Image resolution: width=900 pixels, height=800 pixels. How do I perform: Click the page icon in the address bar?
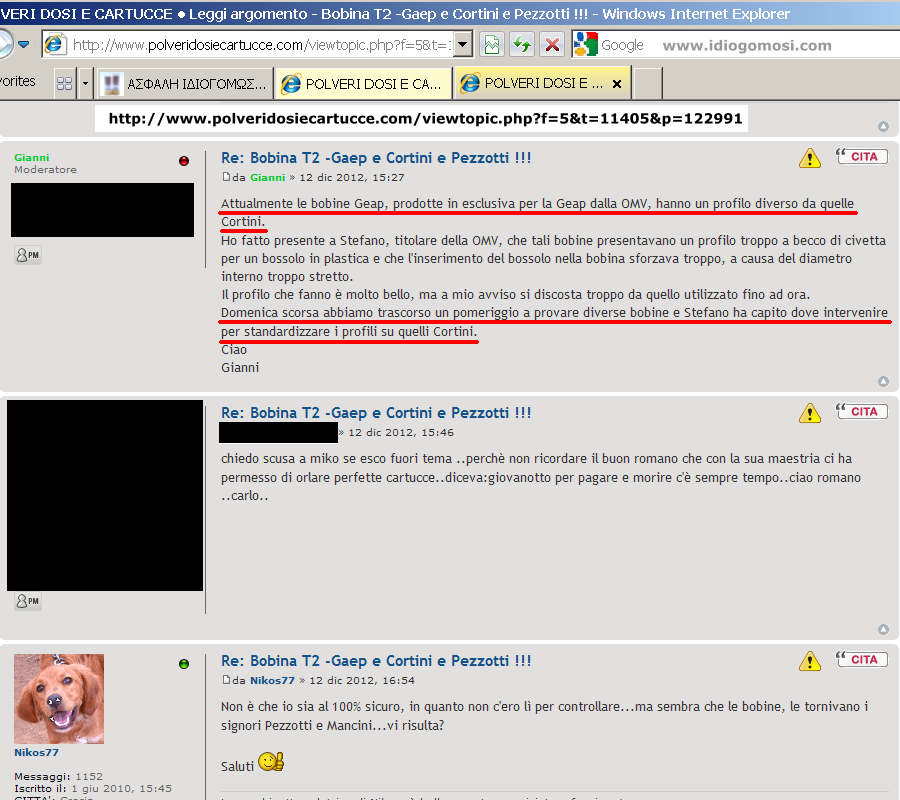pos(55,45)
